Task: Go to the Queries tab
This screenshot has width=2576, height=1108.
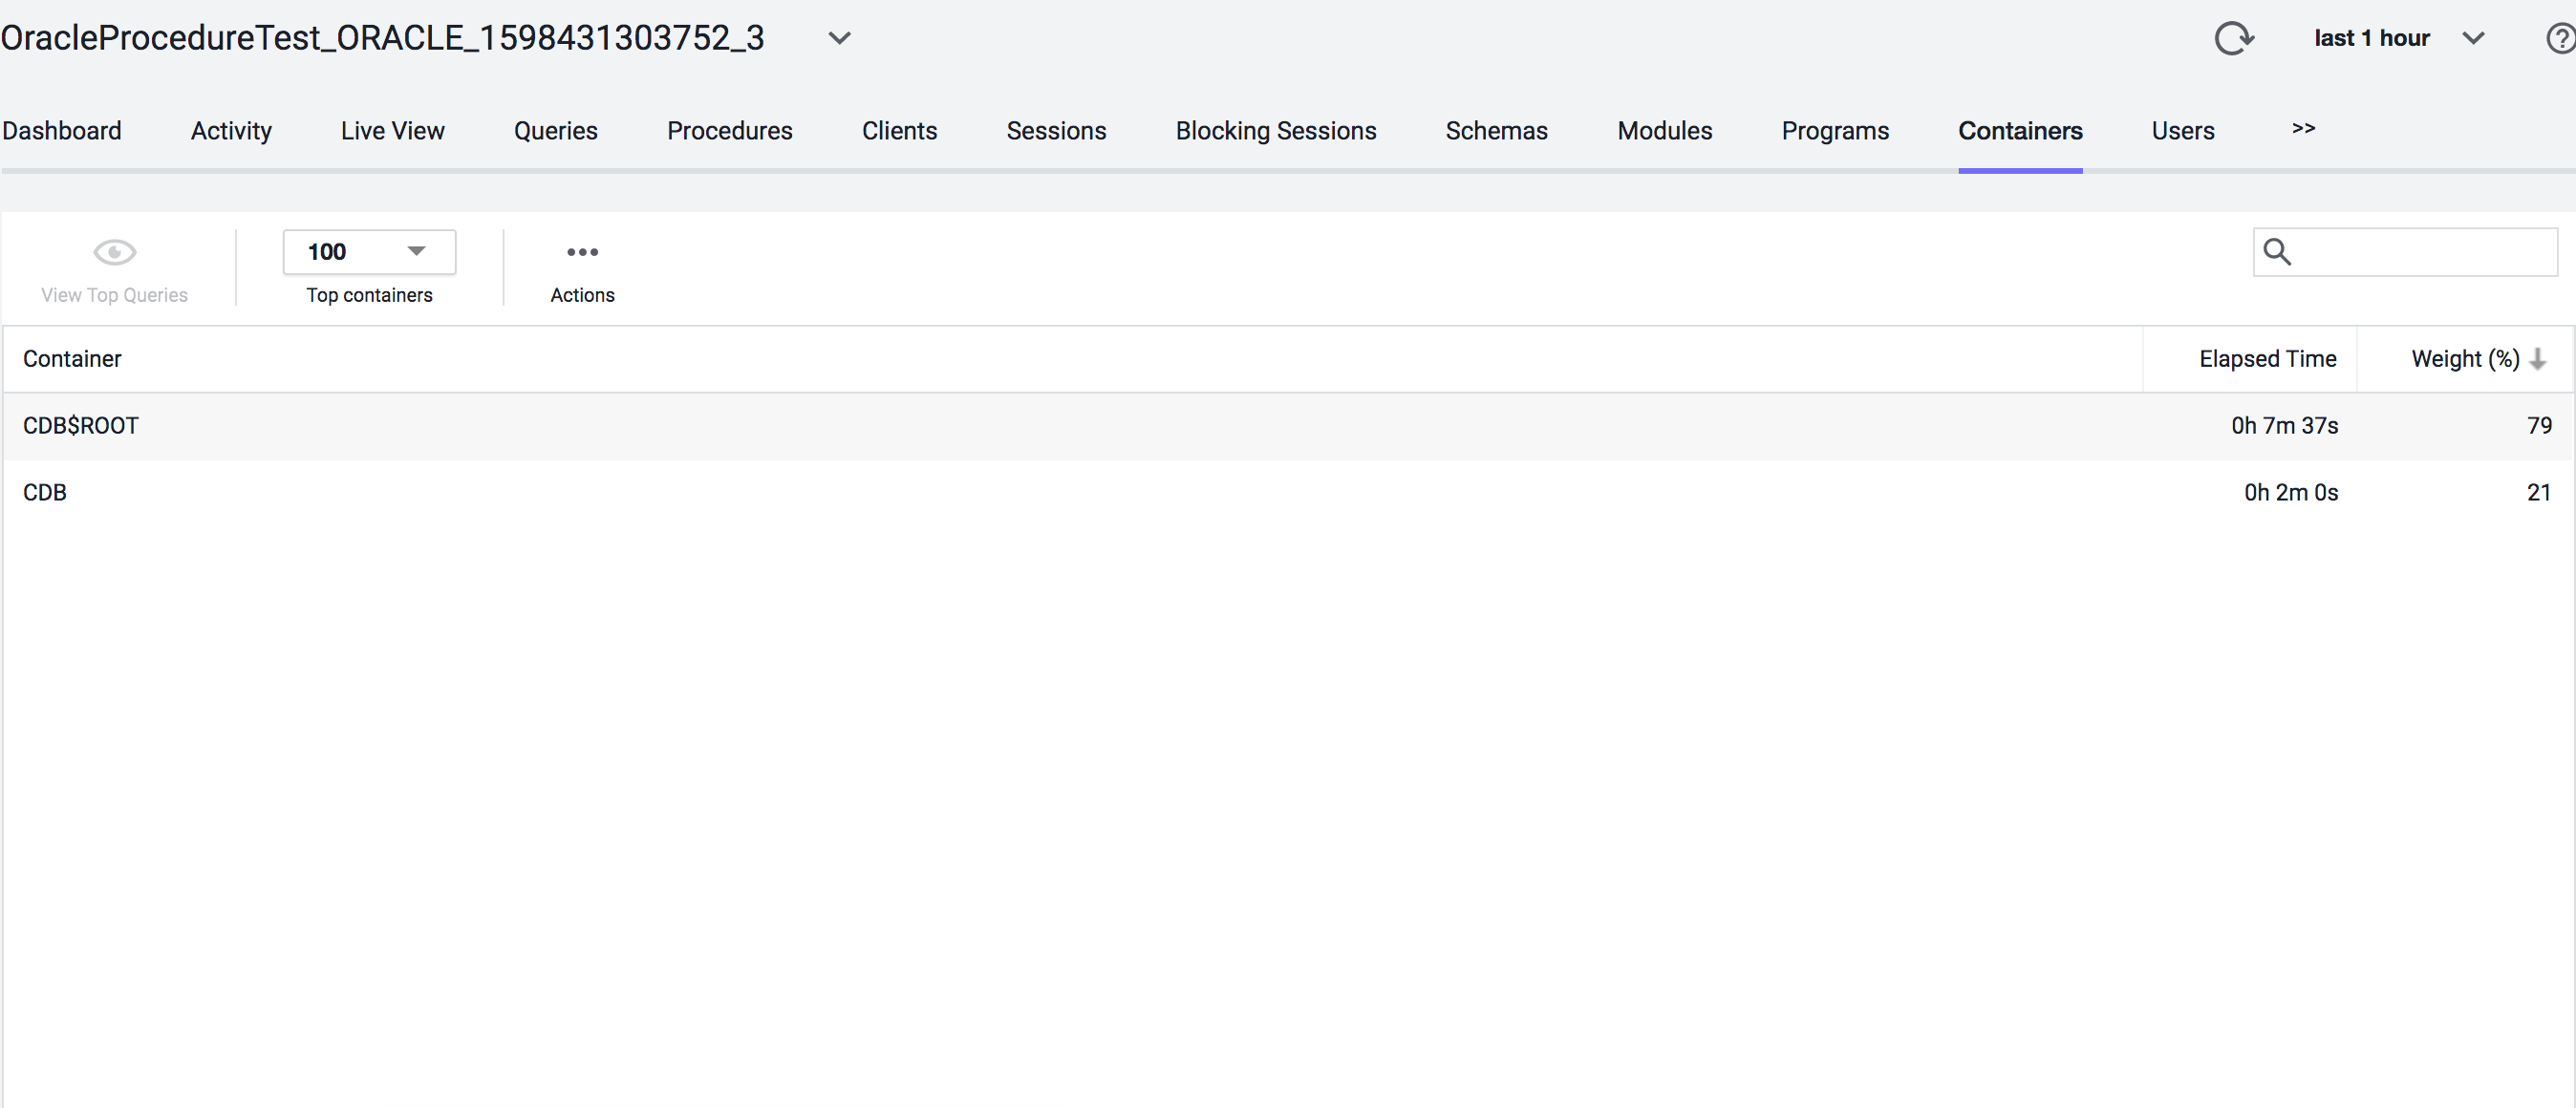Action: tap(555, 131)
